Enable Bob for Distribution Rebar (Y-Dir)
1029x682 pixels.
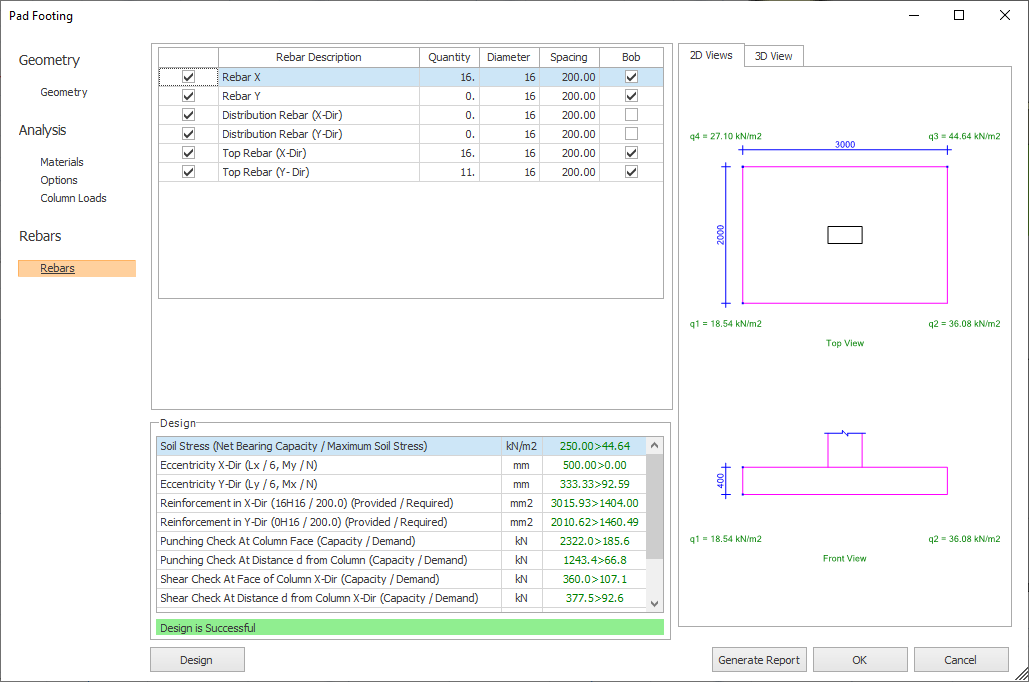(631, 134)
